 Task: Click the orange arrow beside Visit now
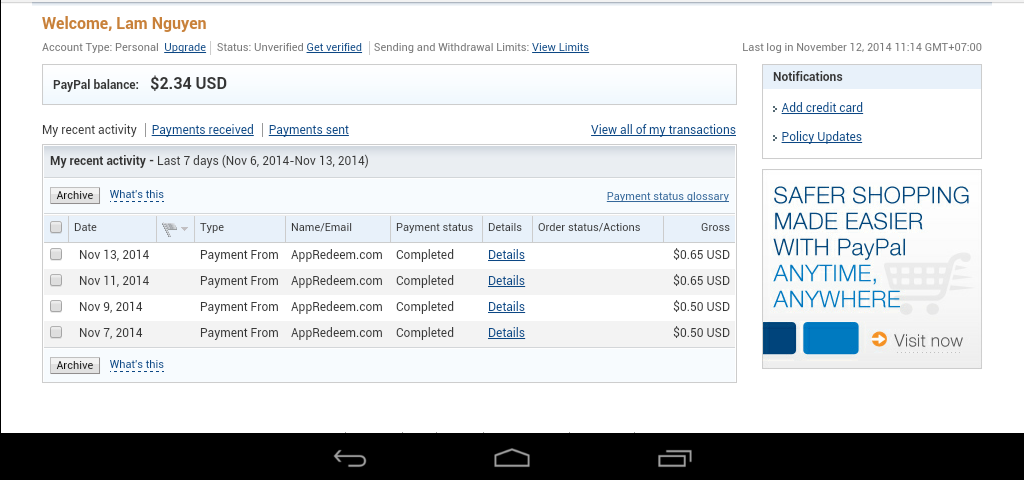[x=879, y=340]
